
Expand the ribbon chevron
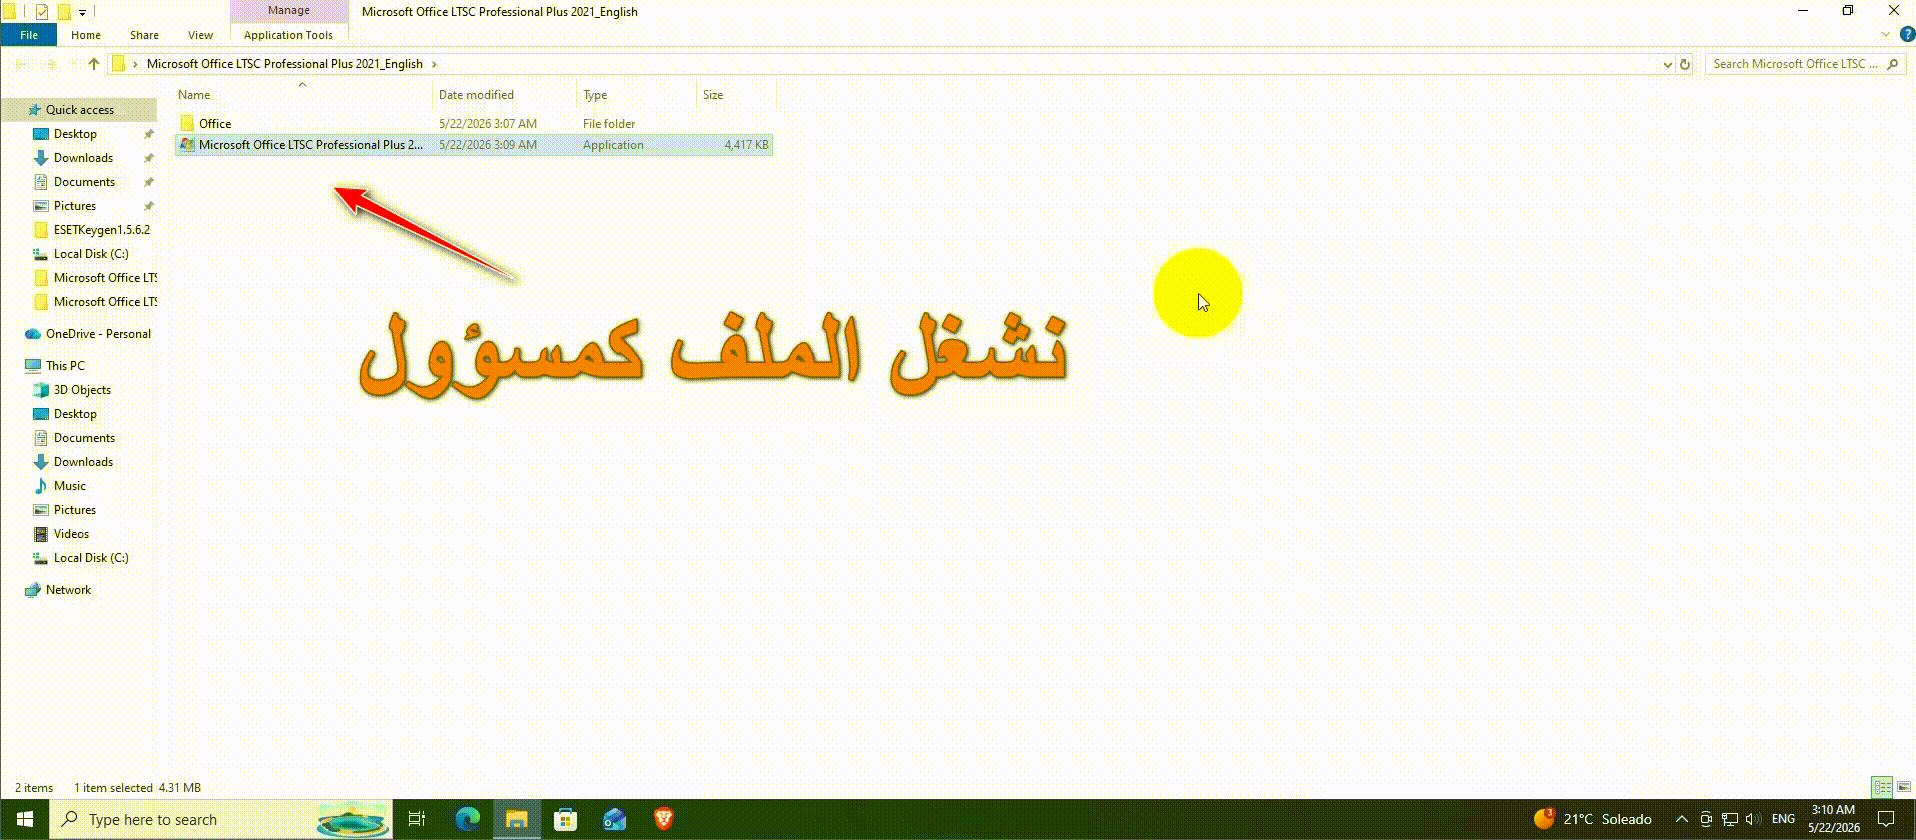[x=1886, y=35]
